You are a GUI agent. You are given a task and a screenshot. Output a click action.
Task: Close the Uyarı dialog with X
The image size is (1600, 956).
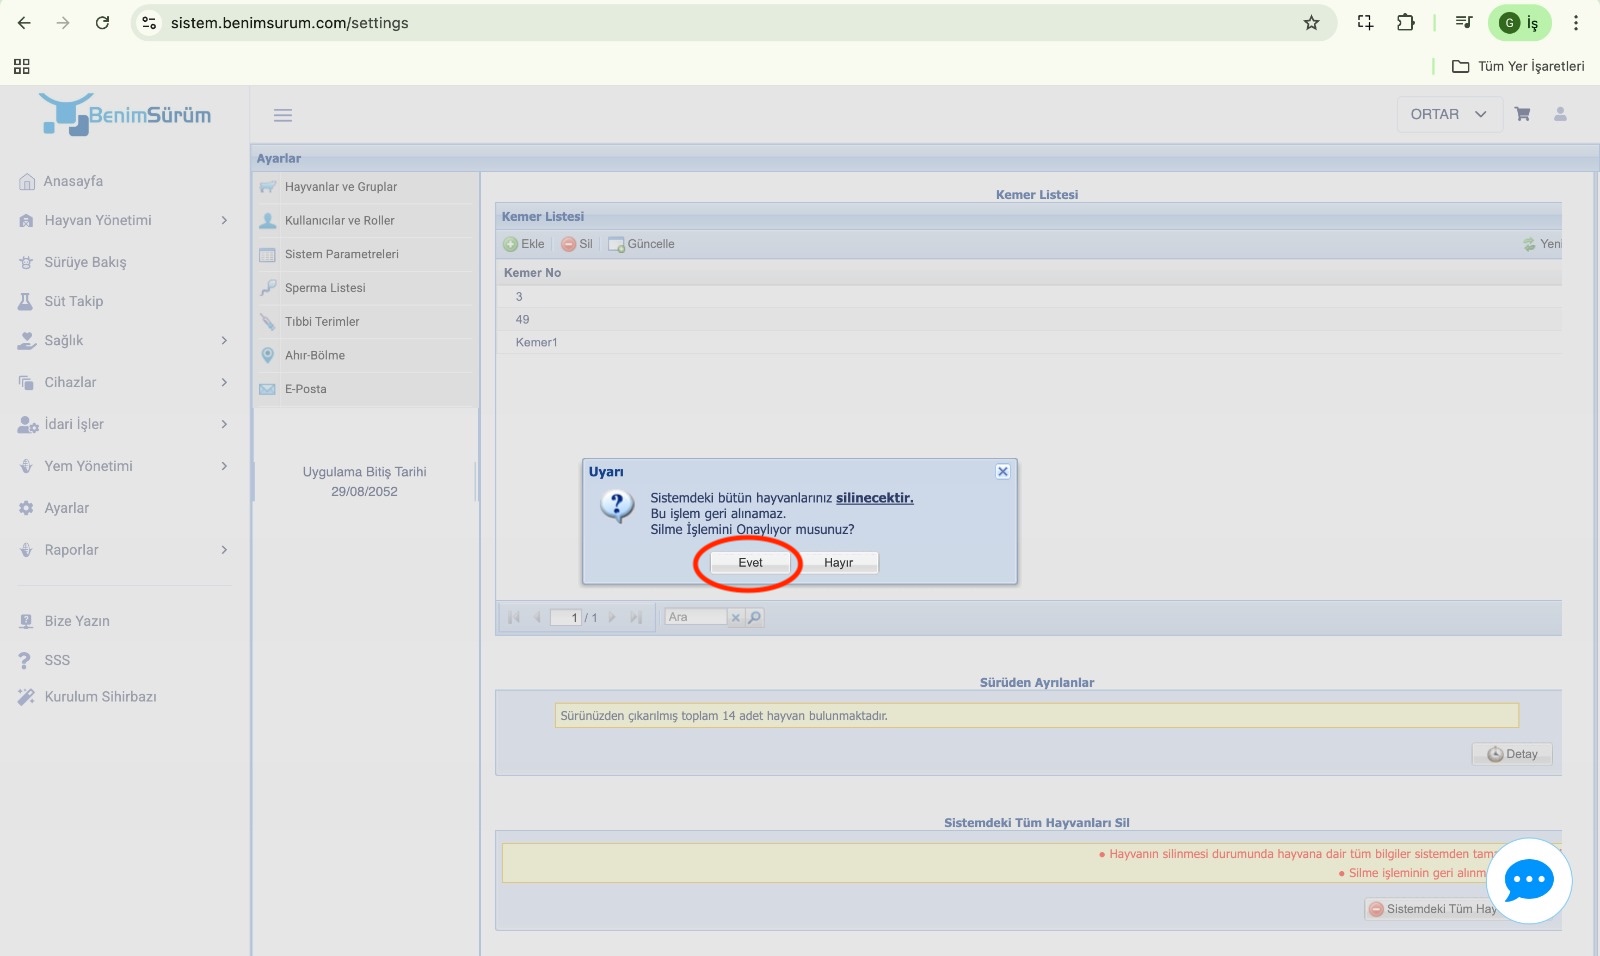1002,472
